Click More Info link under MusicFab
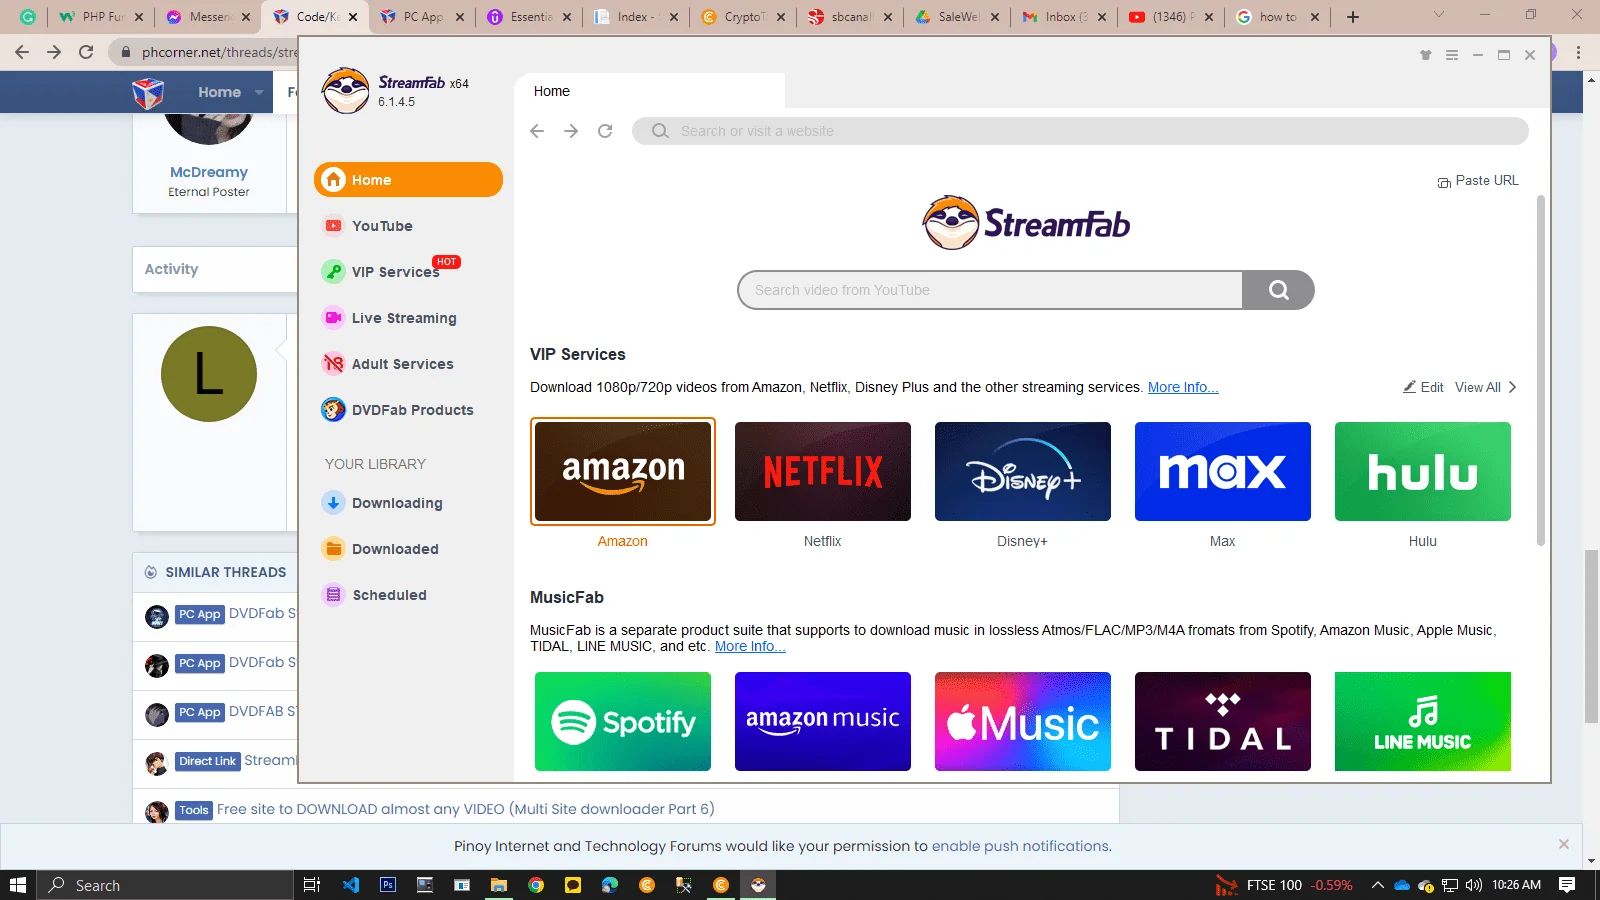 click(750, 646)
